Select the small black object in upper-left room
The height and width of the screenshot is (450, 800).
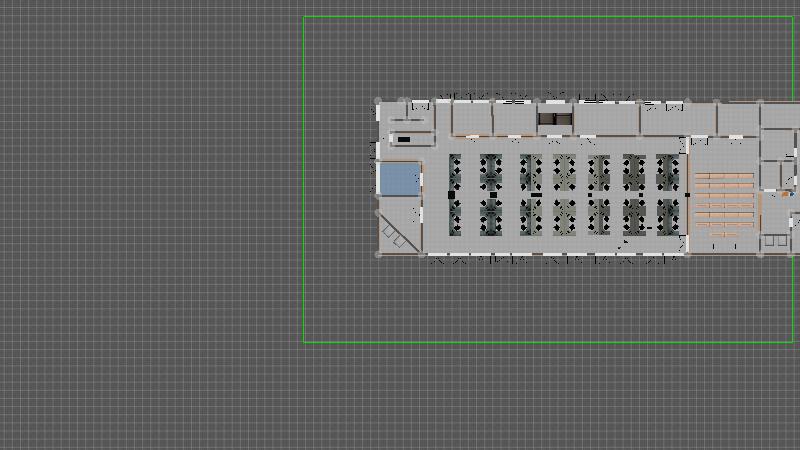point(404,139)
